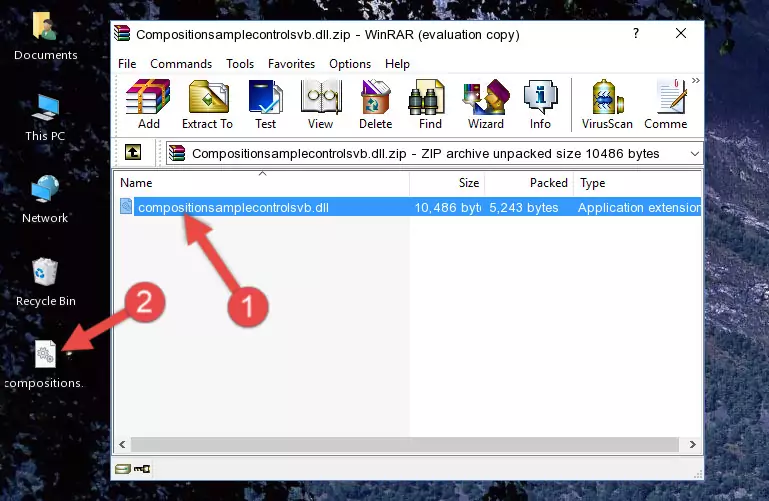Sort list by Type column

[637, 183]
